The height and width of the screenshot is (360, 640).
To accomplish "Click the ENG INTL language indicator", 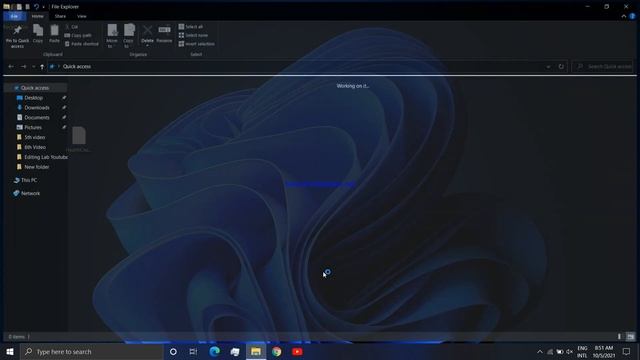I will (582, 351).
